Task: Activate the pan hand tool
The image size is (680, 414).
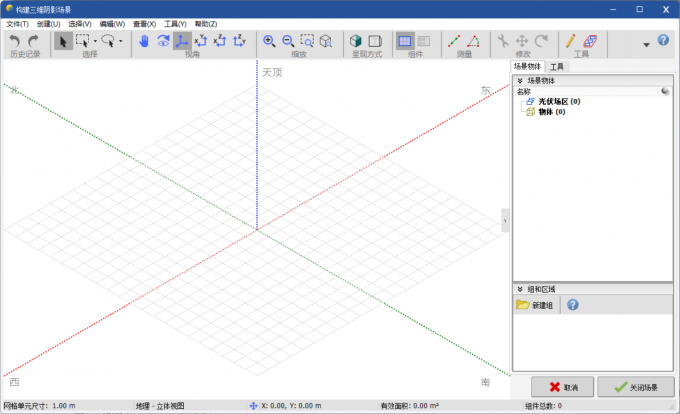Action: coord(144,41)
